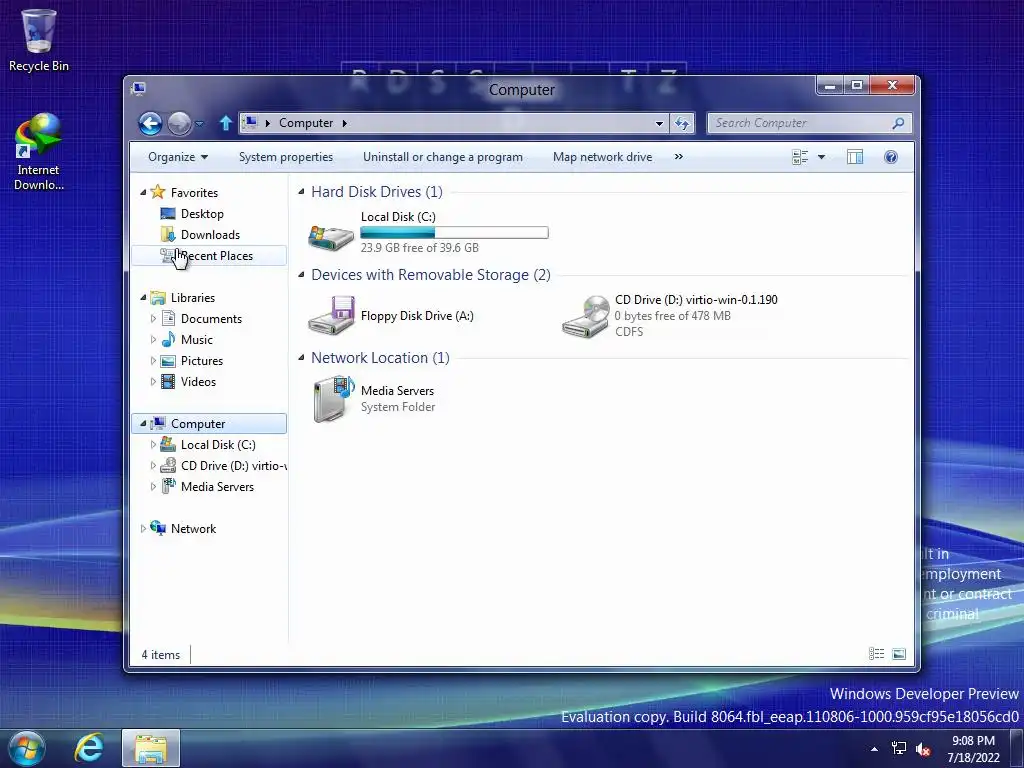Switch to large thumbnails view in status bar
1024x768 pixels.
[899, 654]
